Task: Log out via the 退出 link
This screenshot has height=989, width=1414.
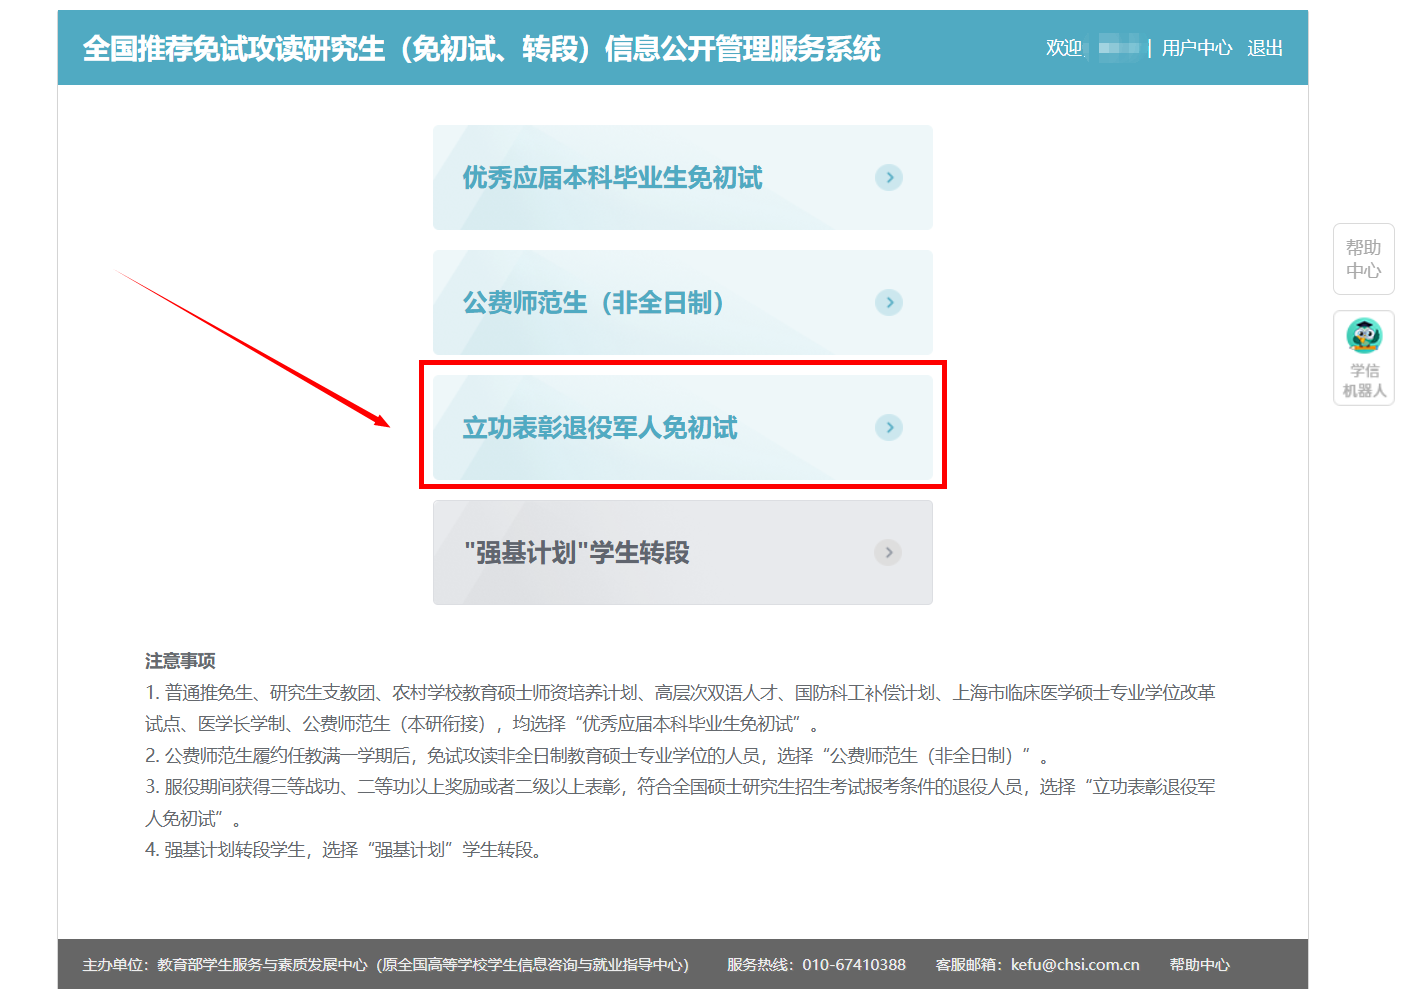Action: pyautogui.click(x=1264, y=48)
